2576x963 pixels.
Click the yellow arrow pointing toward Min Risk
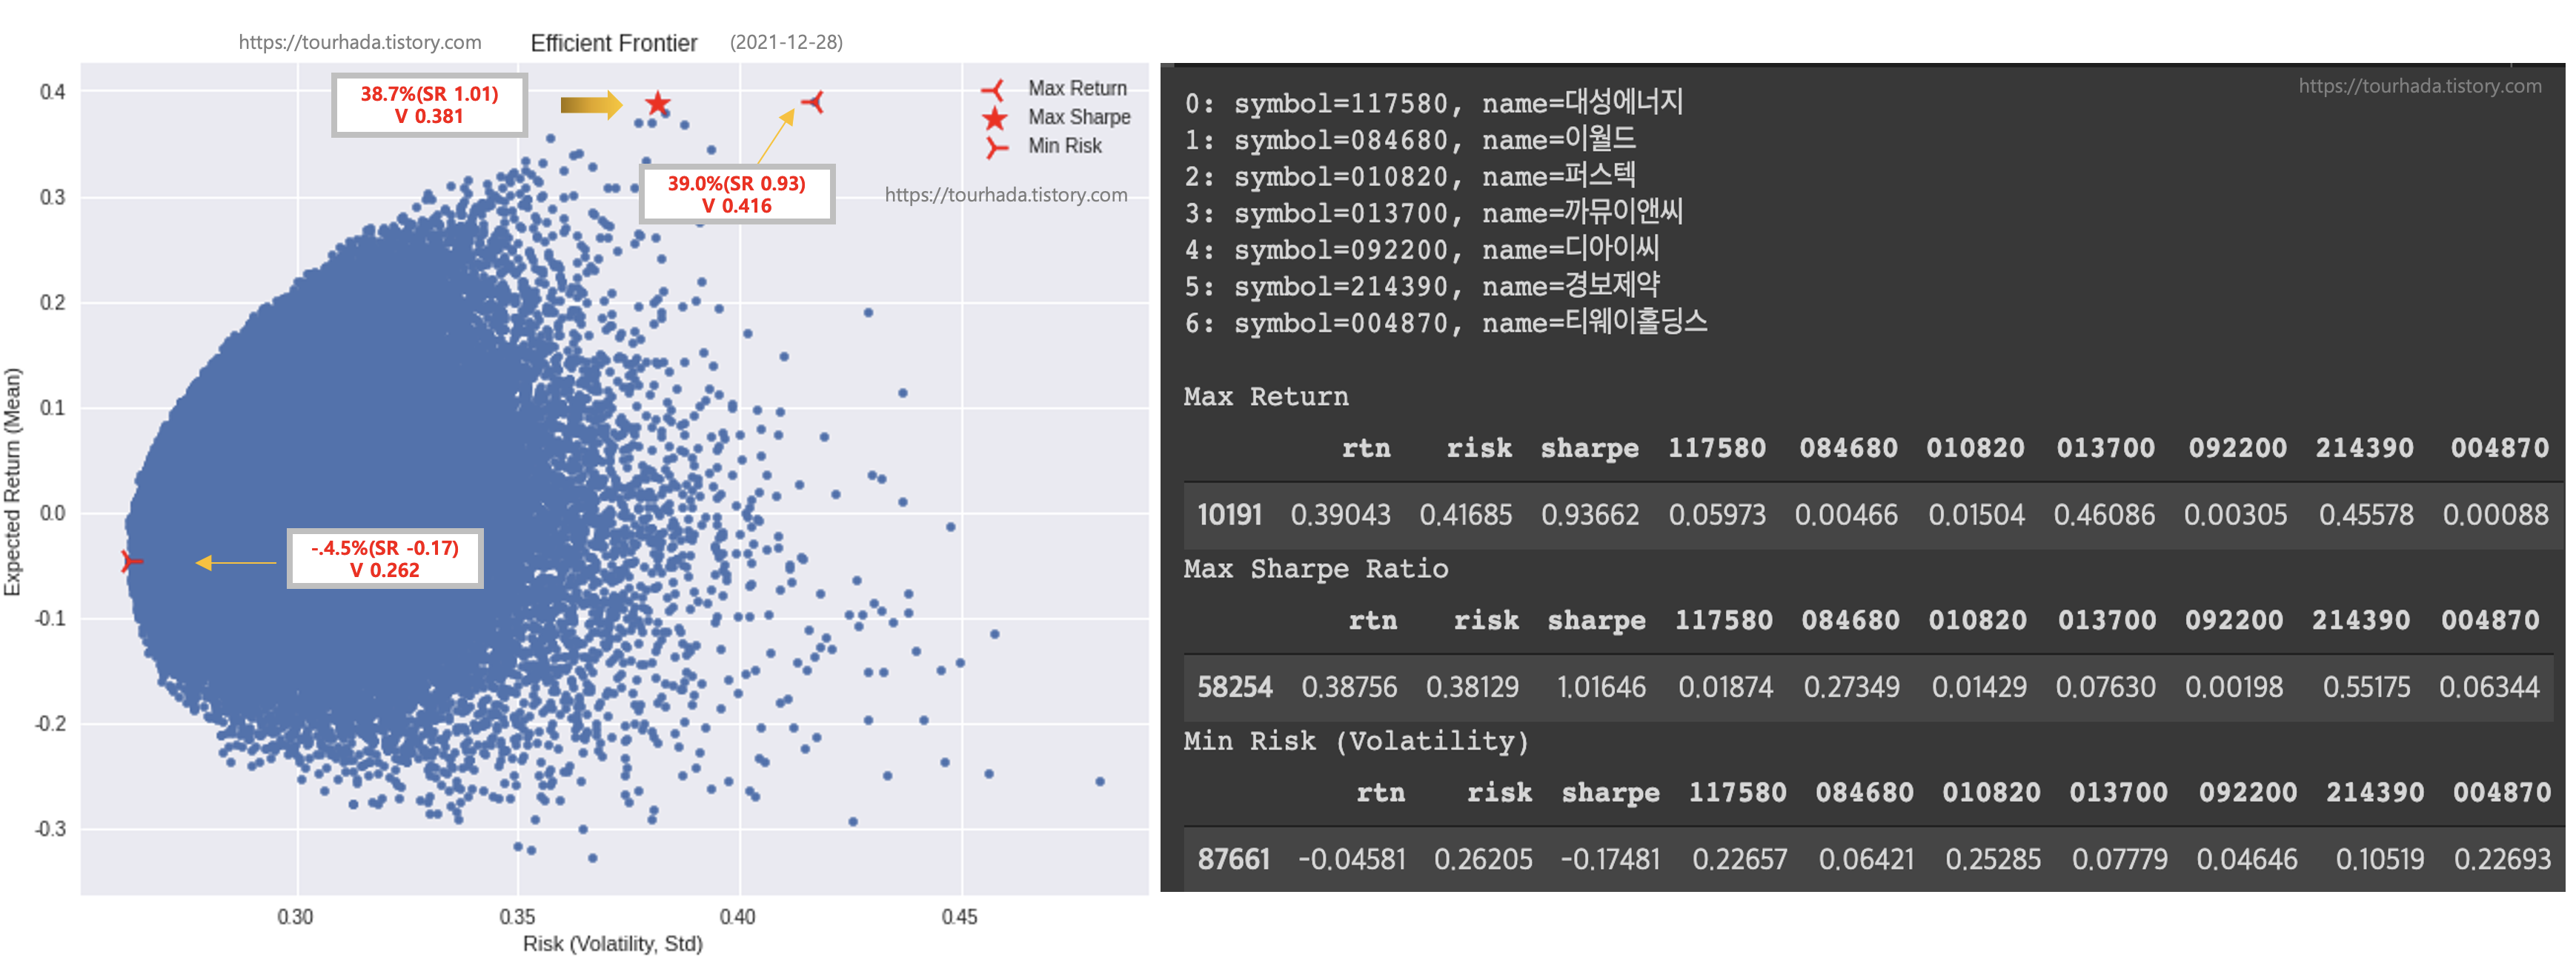coord(236,563)
